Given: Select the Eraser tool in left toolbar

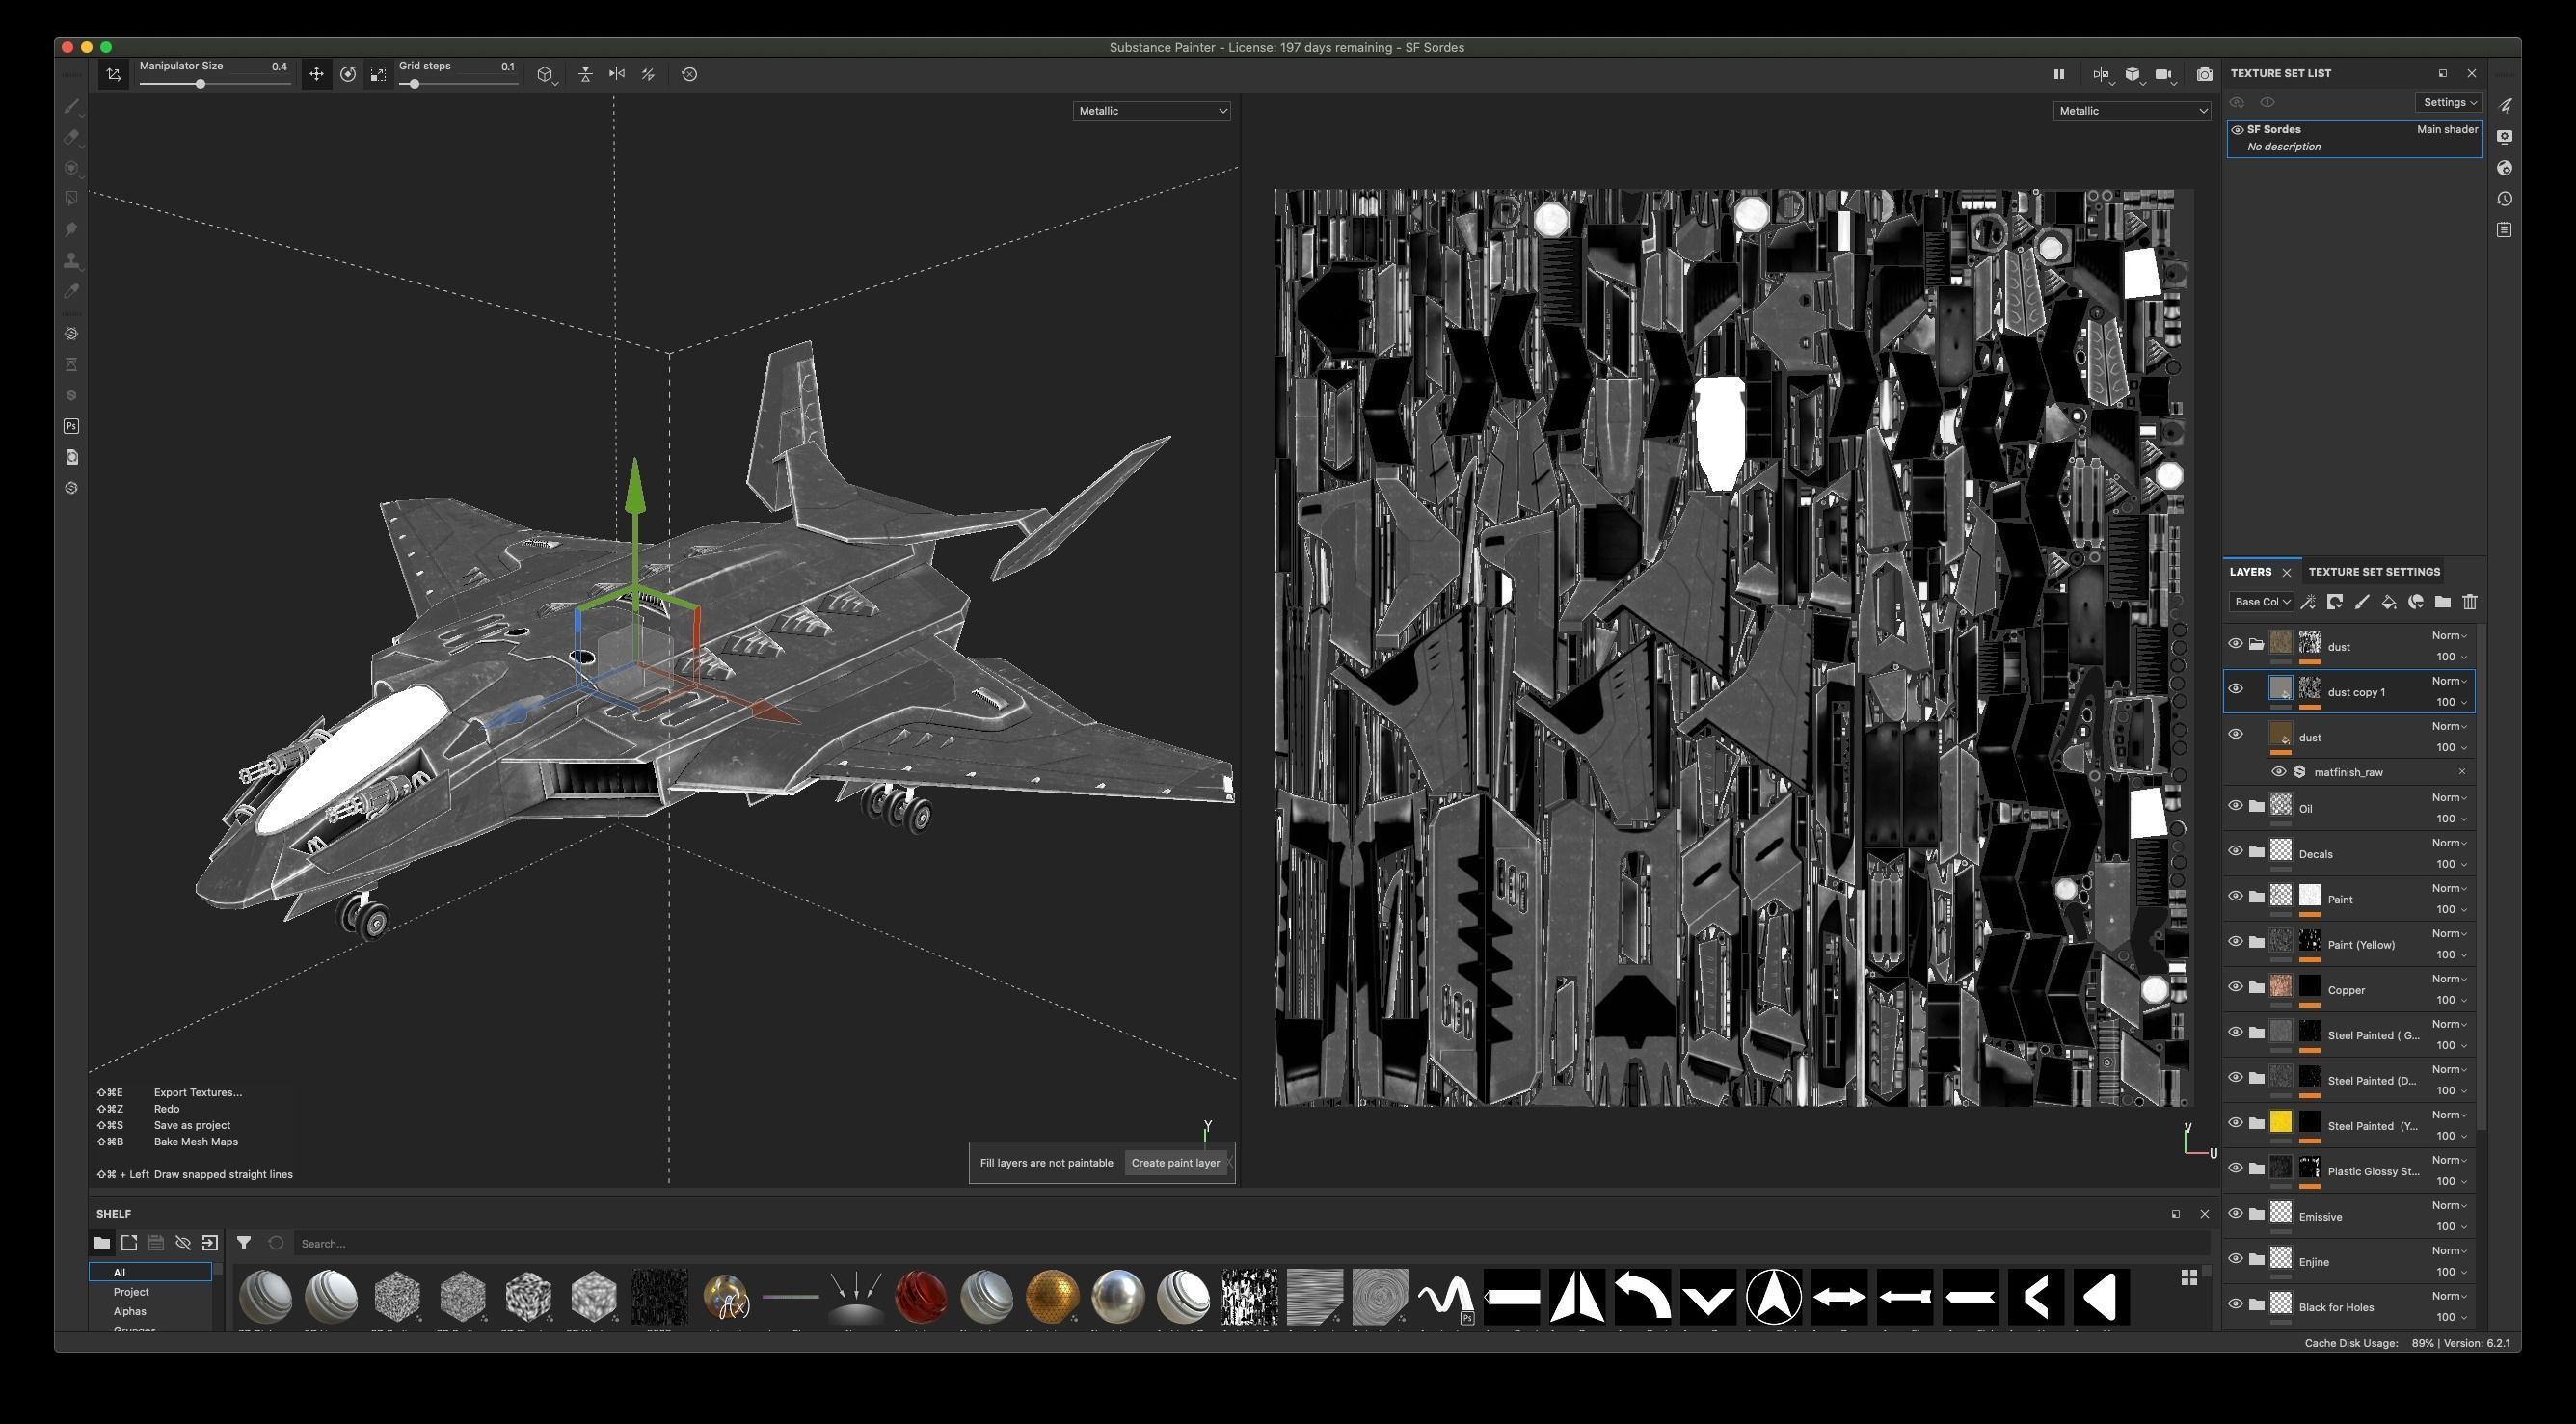Looking at the screenshot, I should coord(71,137).
